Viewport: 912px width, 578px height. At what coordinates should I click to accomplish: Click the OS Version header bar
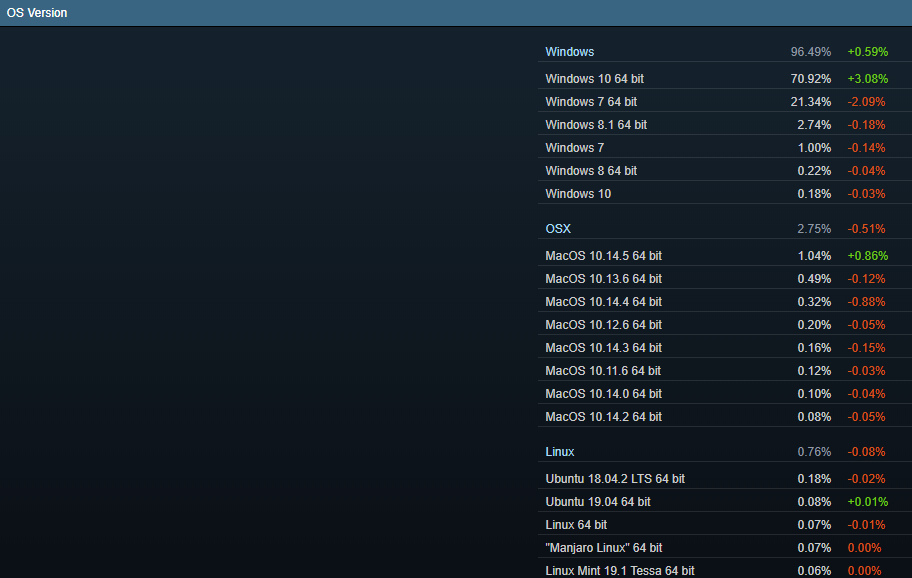[456, 13]
